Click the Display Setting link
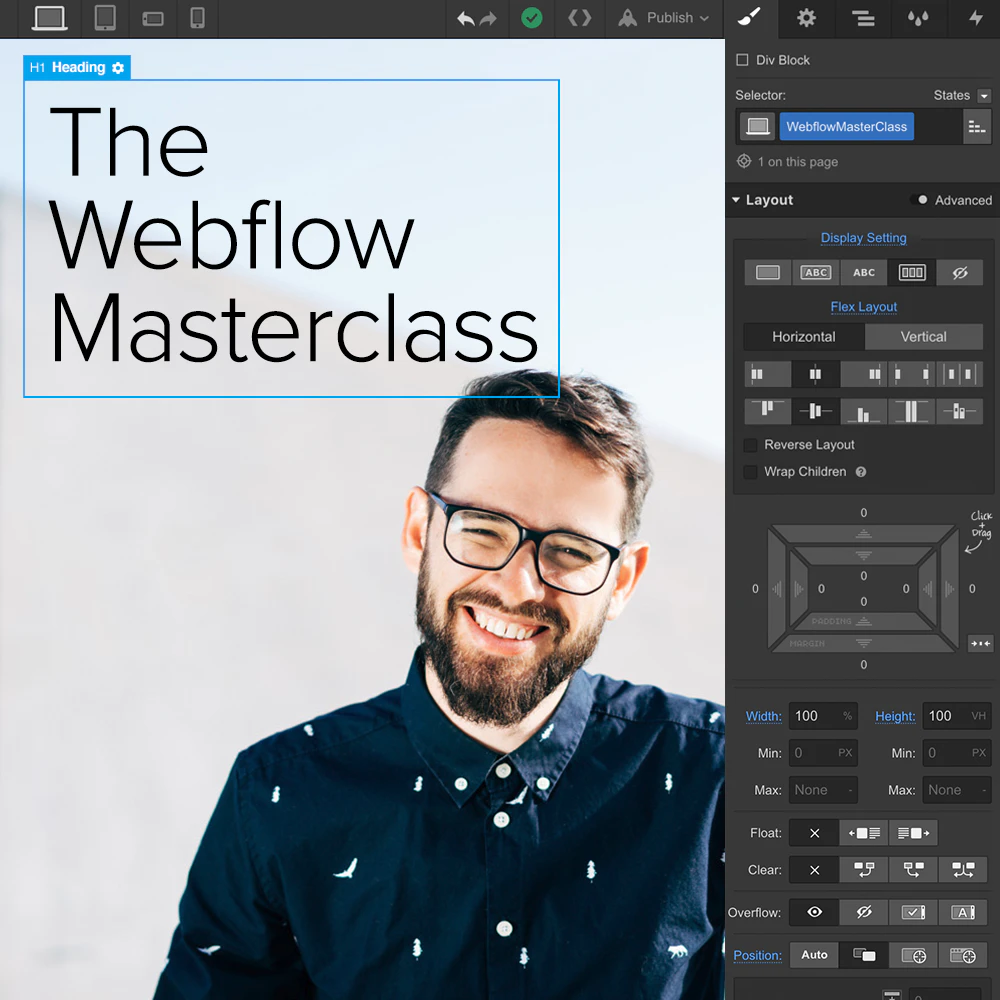Image resolution: width=1000 pixels, height=1000 pixels. click(x=863, y=238)
